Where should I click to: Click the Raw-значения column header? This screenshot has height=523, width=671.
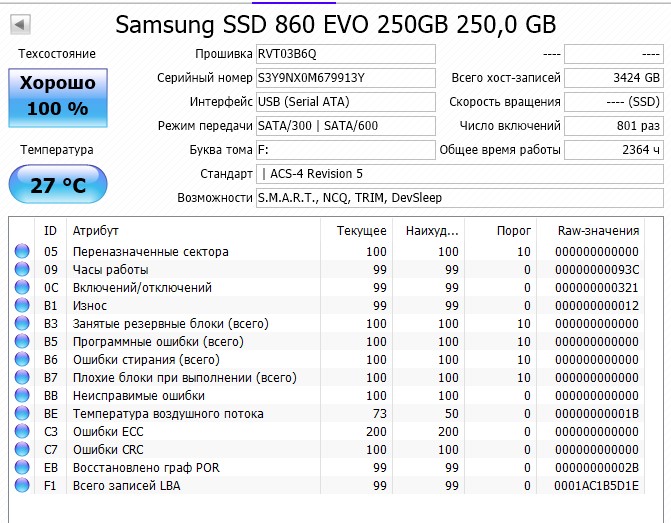coord(591,231)
